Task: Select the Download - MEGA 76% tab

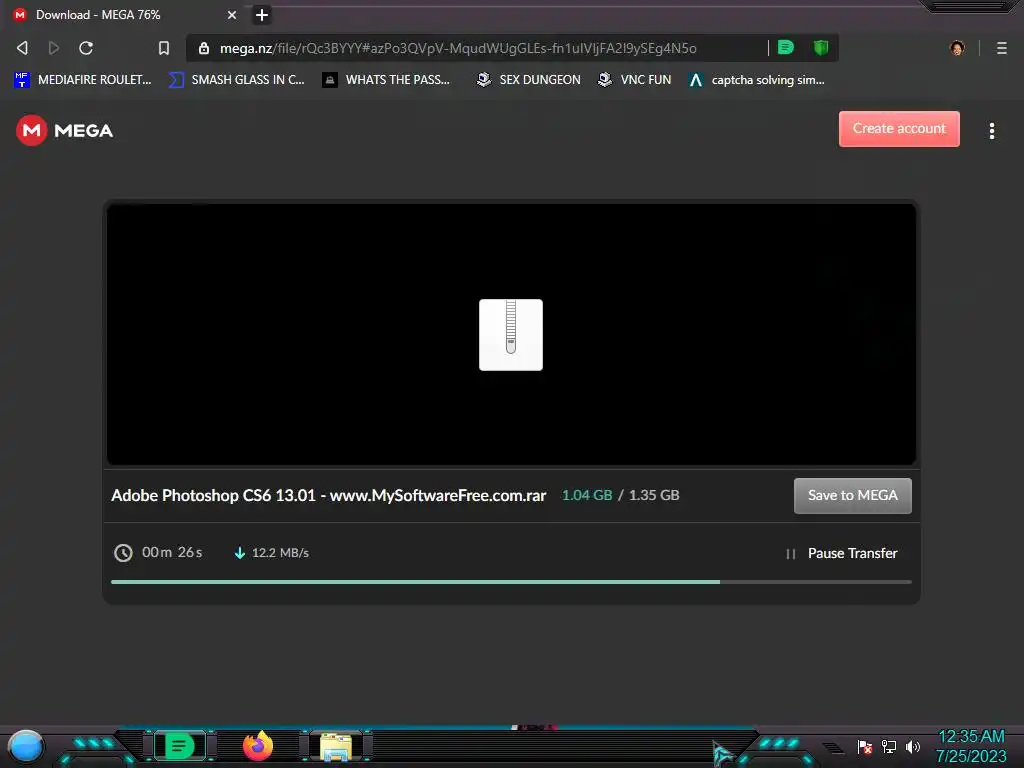Action: coord(125,14)
